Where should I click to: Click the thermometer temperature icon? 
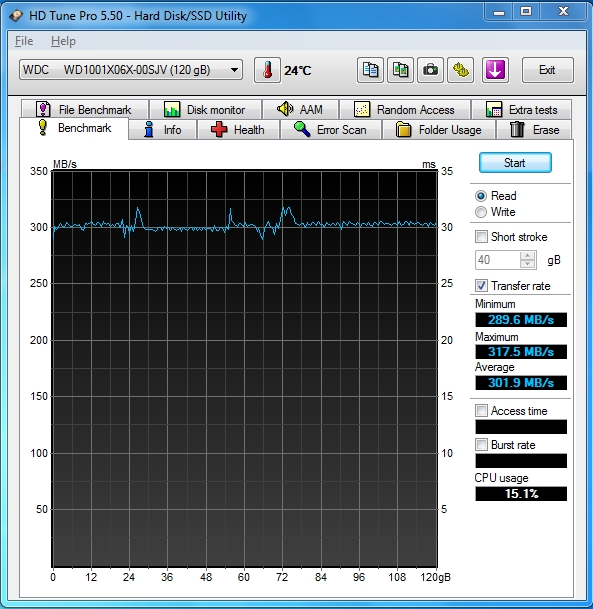pyautogui.click(x=267, y=70)
